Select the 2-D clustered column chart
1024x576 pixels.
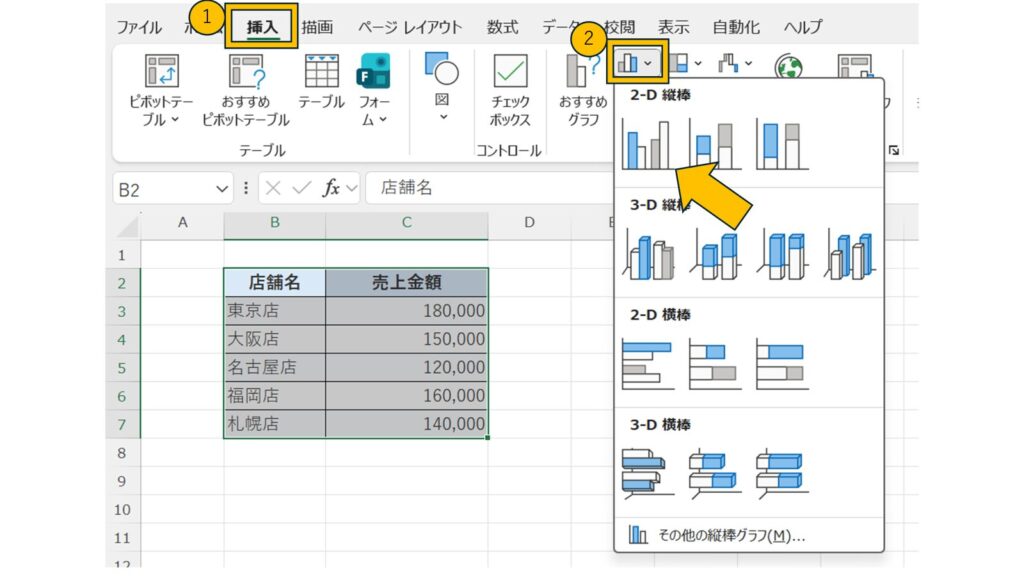tap(647, 145)
